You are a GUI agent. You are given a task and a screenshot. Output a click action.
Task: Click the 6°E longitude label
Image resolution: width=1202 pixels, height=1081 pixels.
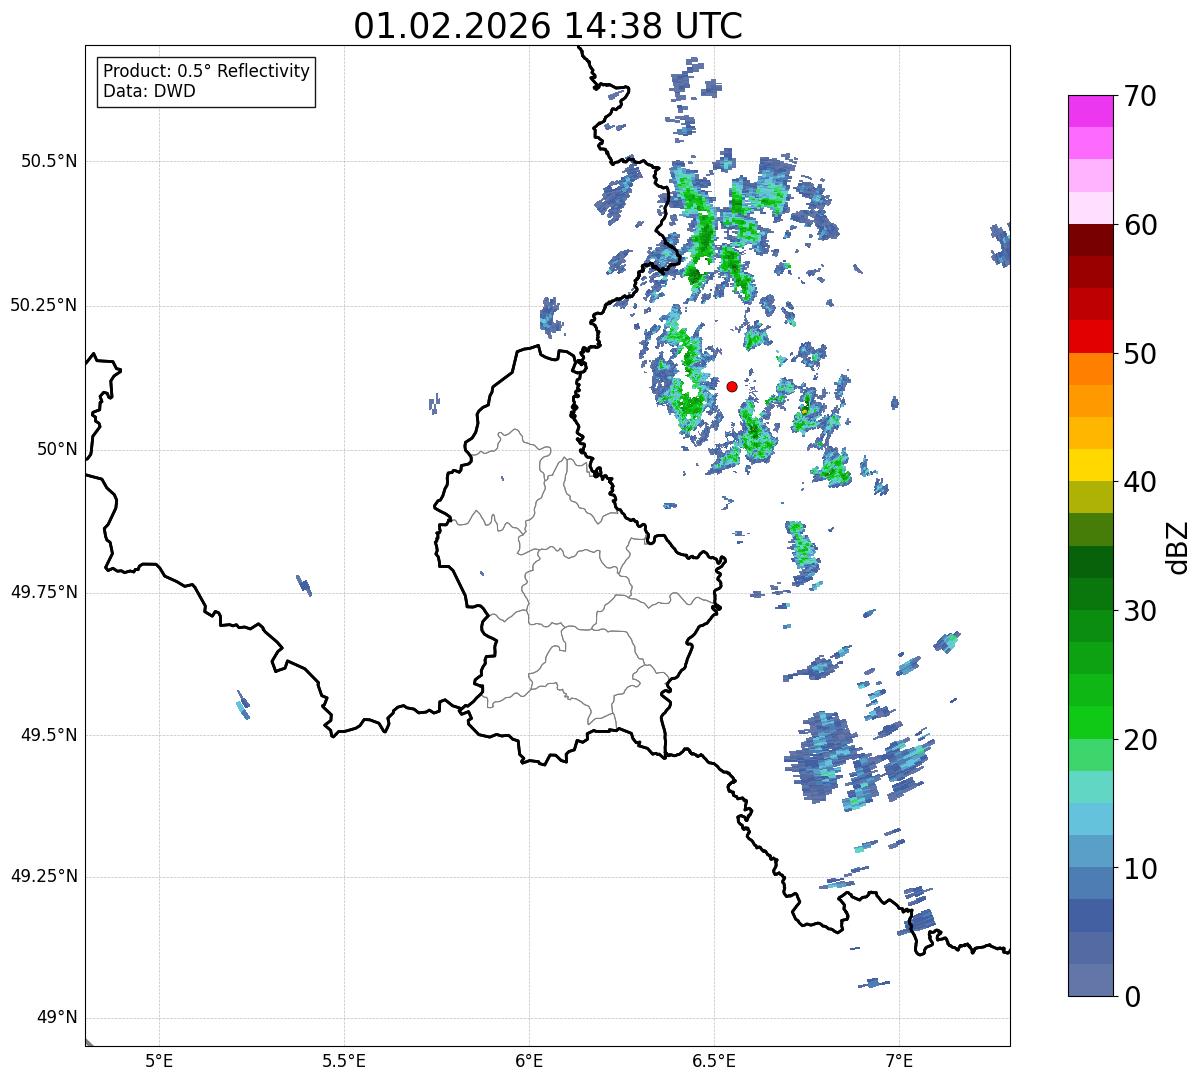point(529,1061)
